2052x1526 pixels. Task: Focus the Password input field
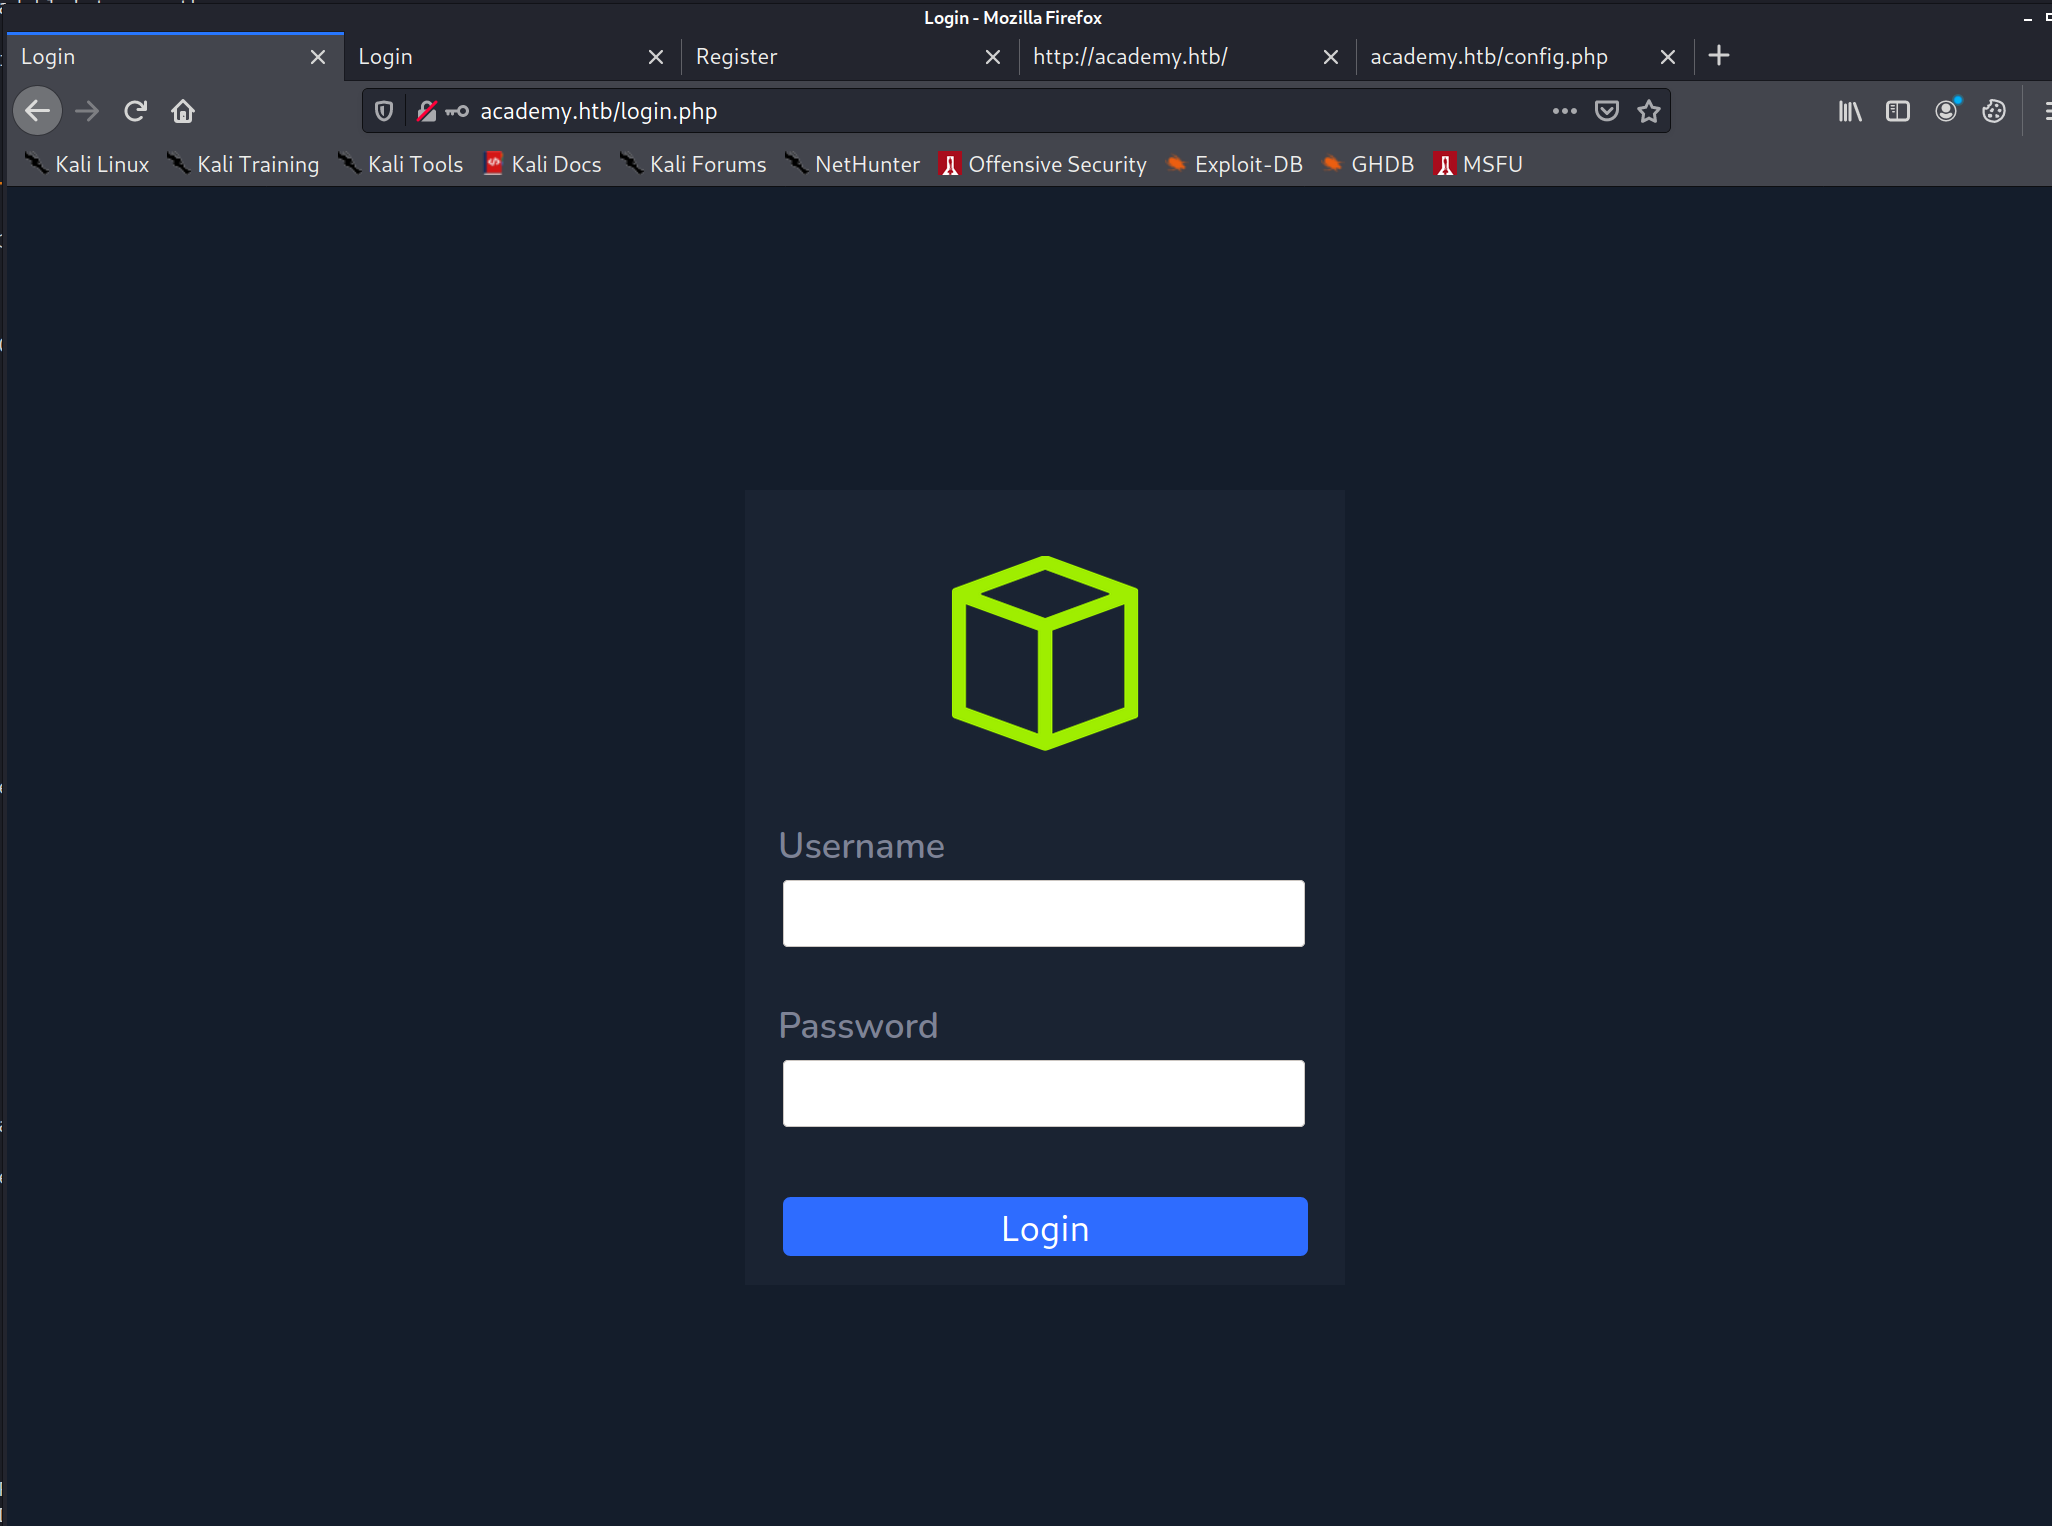pyautogui.click(x=1043, y=1093)
